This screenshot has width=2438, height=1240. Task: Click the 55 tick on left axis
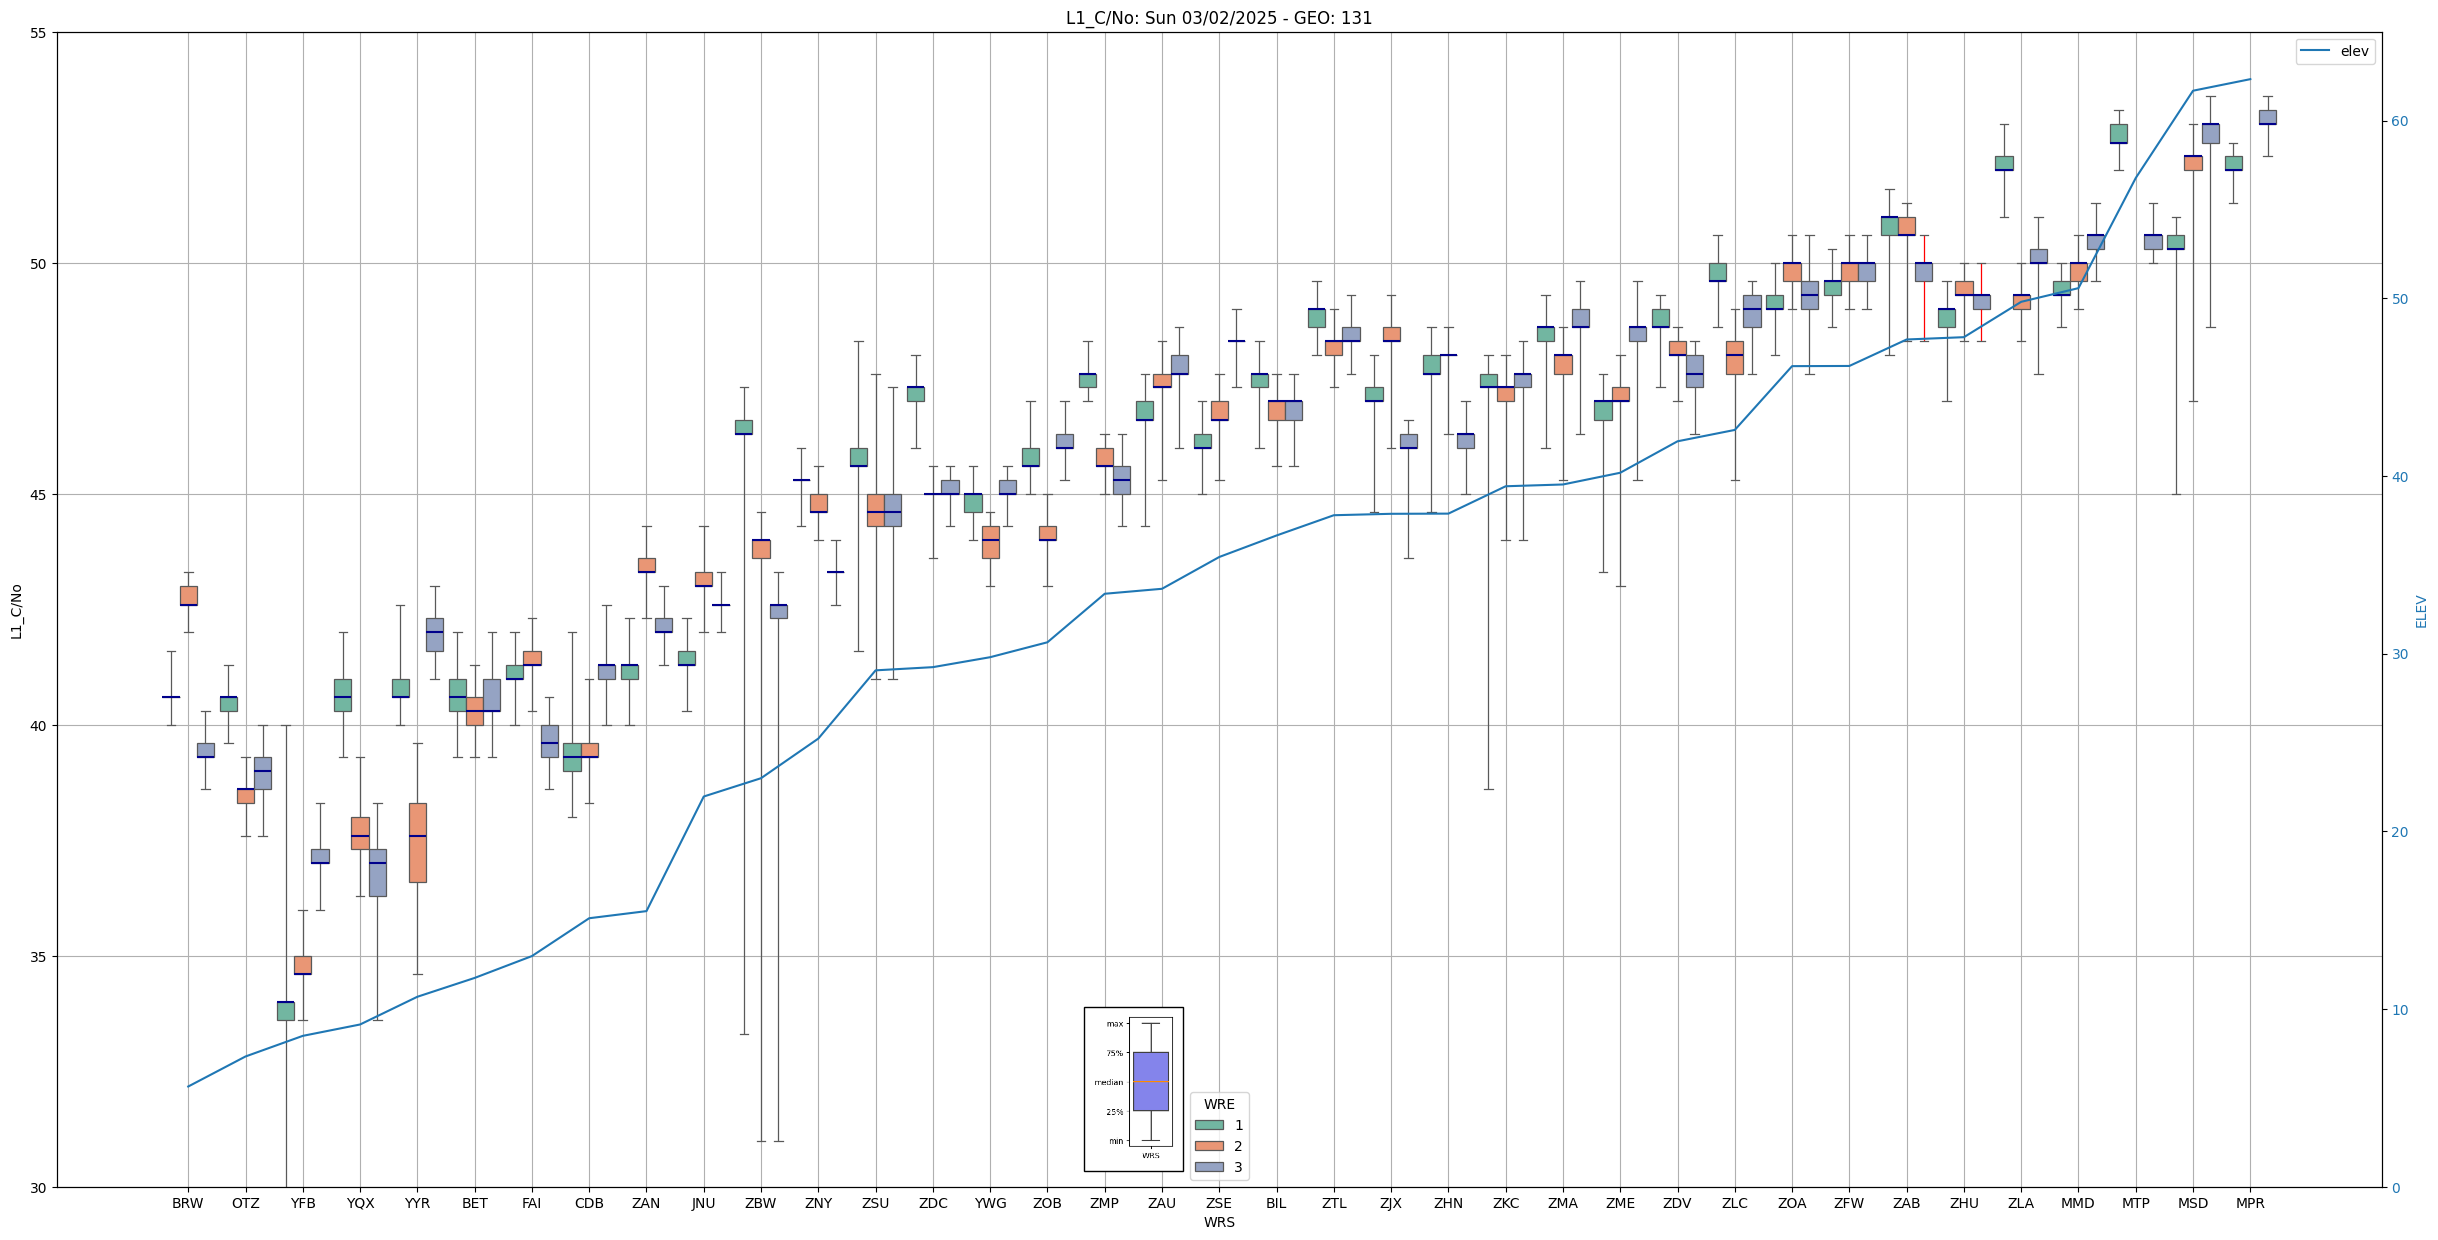pos(39,33)
